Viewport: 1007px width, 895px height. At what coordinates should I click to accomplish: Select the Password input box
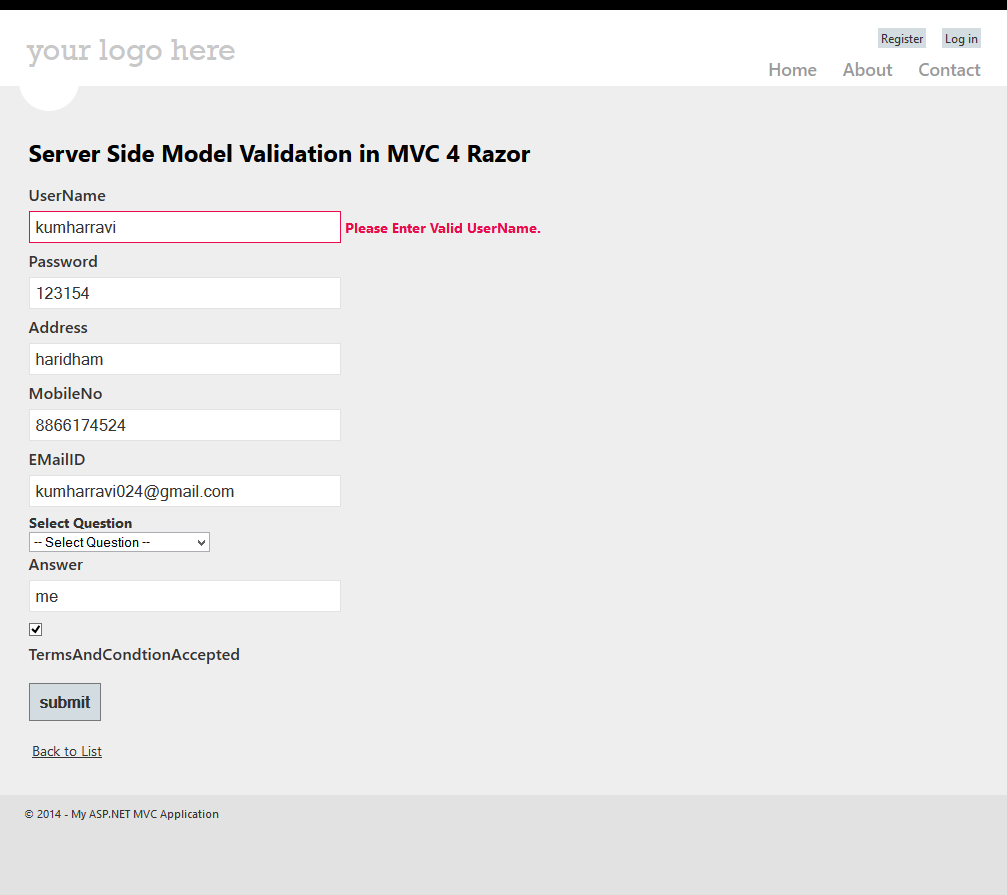(184, 293)
